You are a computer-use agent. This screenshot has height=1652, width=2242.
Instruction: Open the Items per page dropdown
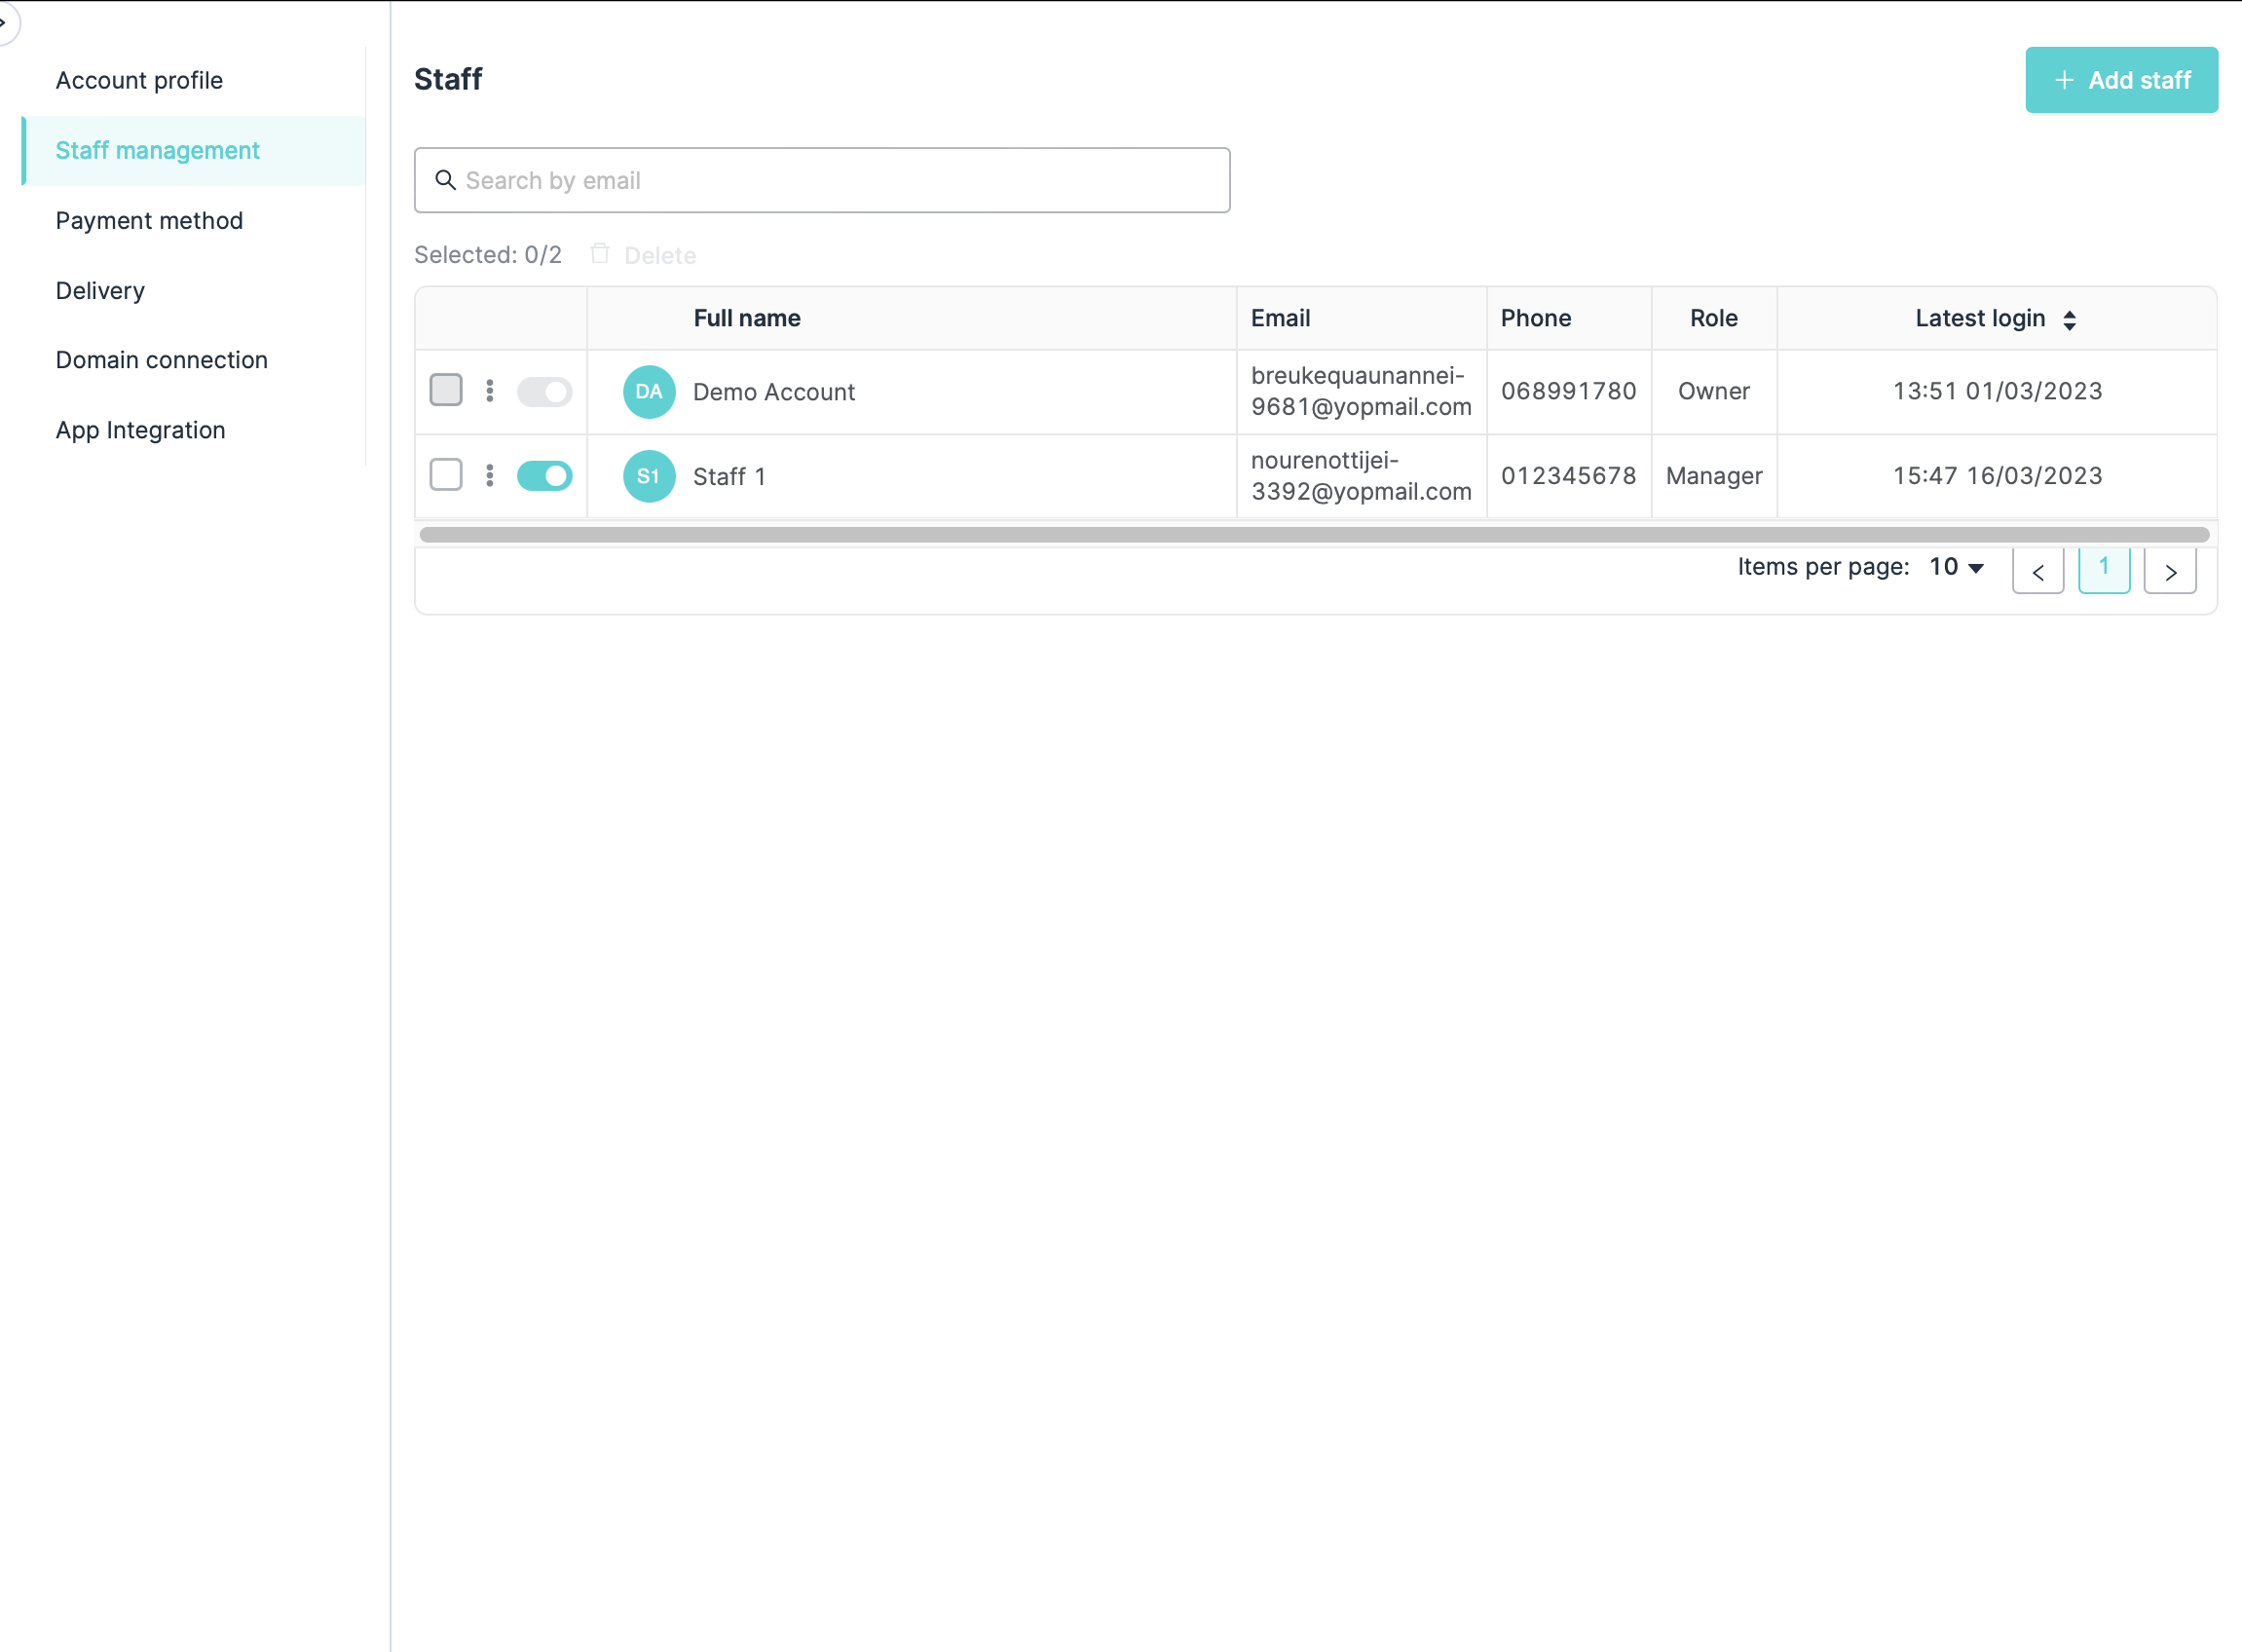pos(1957,567)
